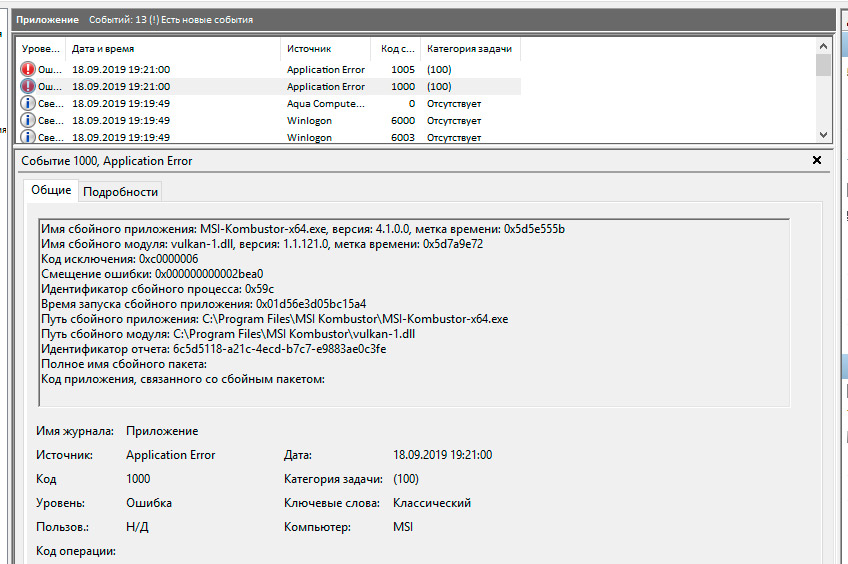Sort by the Уровень column header
Viewport: 848px width, 564px height.
click(x=41, y=49)
